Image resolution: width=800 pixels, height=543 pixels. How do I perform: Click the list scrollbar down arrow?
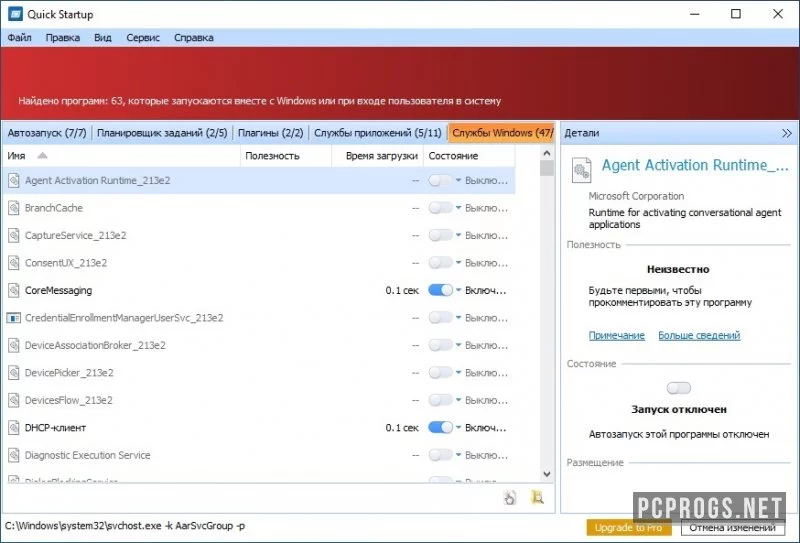(547, 474)
